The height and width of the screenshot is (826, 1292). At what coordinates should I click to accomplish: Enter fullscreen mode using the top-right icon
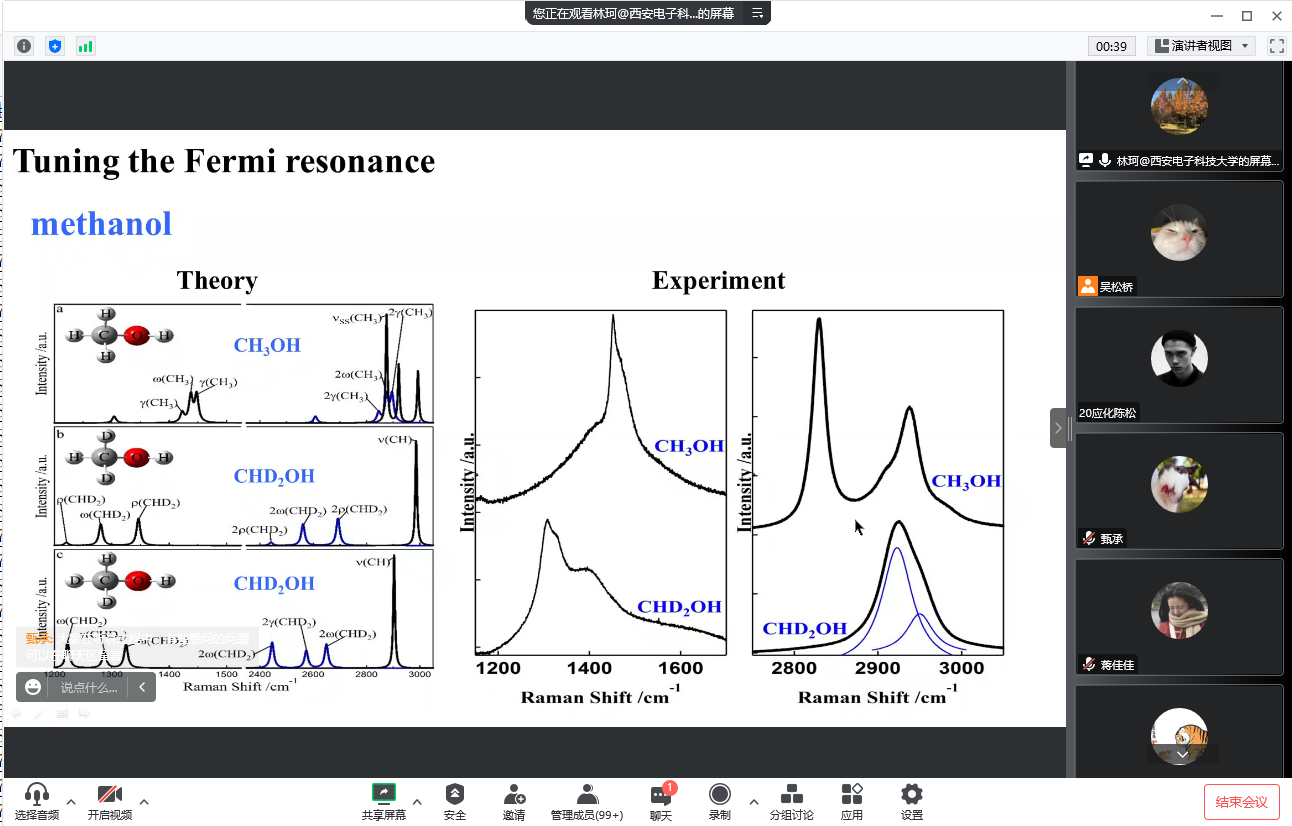1276,46
